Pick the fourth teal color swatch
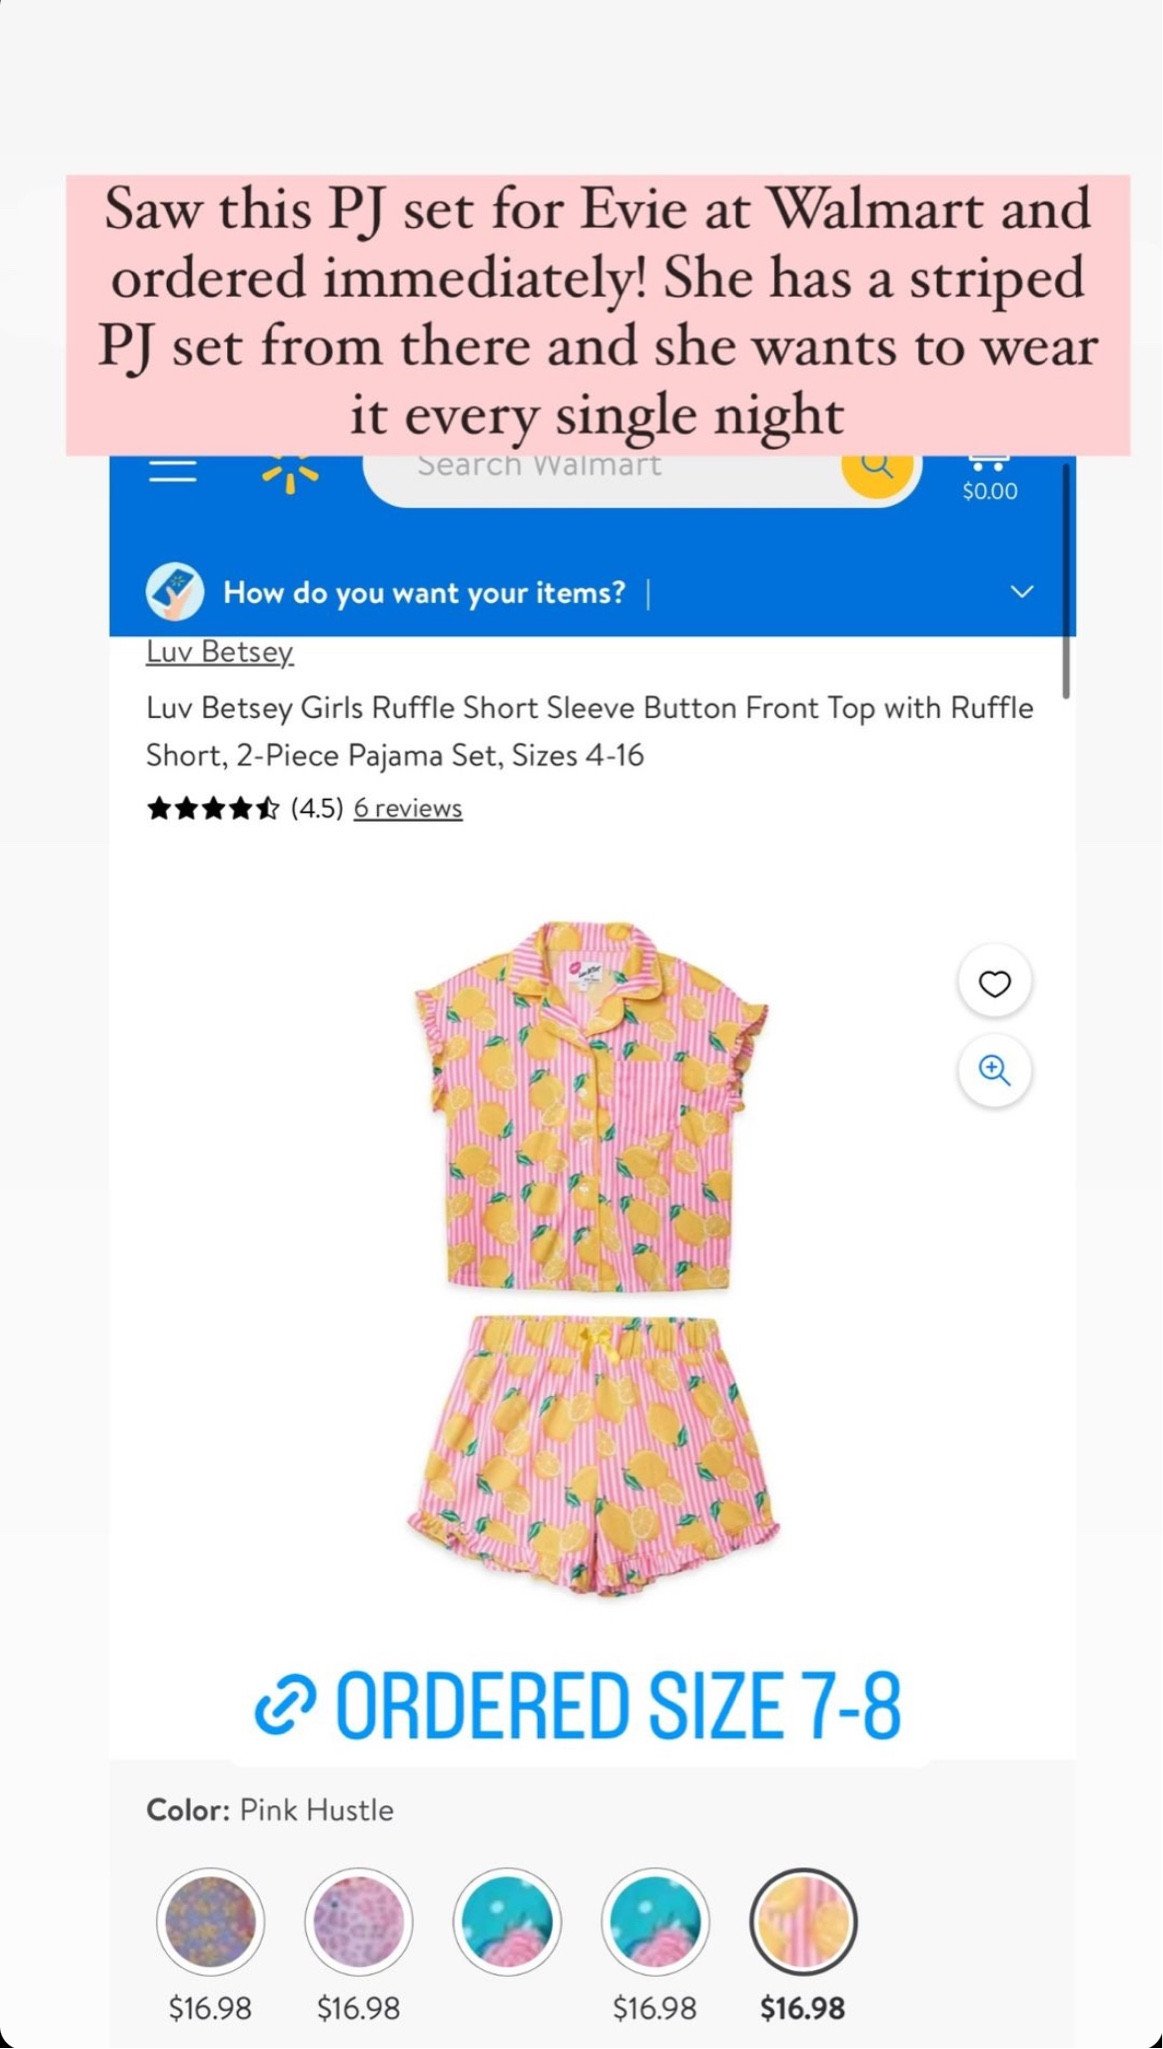 [655, 1921]
